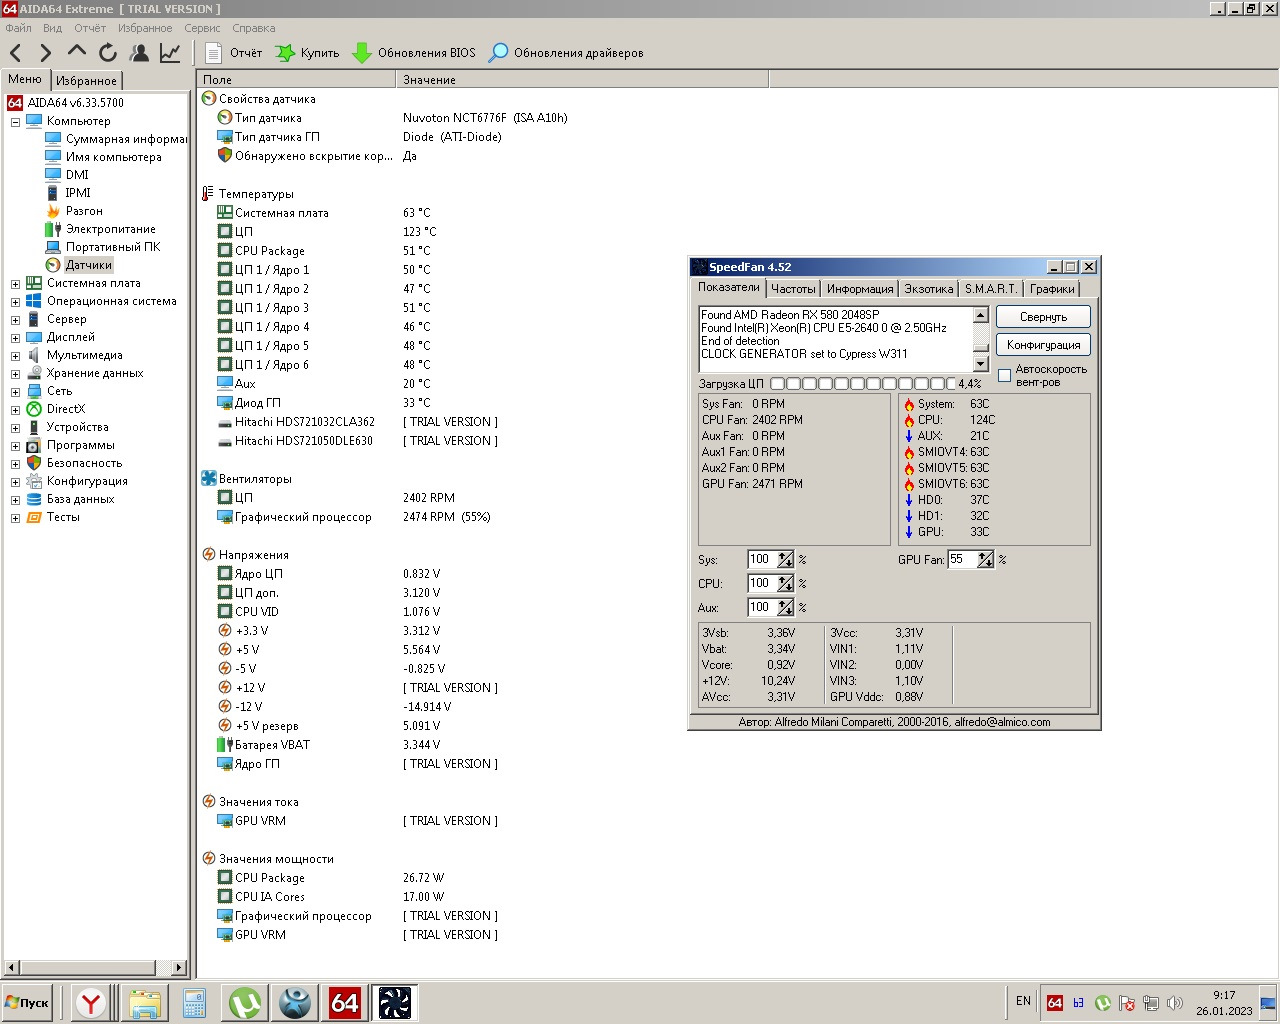Collapse the Компьютер tree node

click(15, 122)
